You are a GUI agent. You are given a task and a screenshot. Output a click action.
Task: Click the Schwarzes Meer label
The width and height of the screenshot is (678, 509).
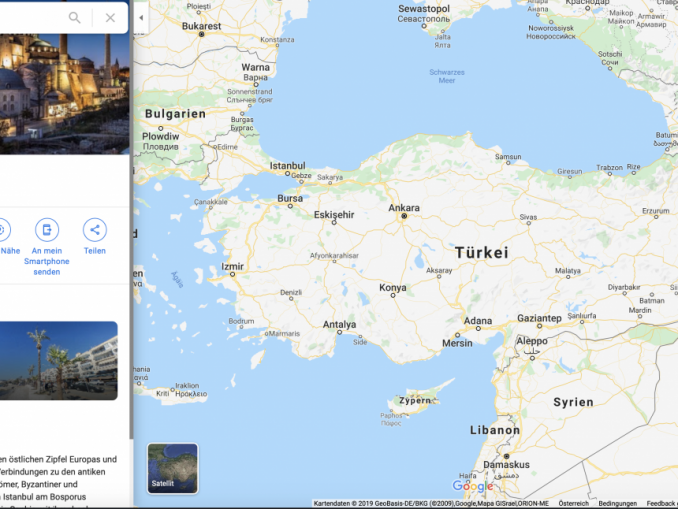pyautogui.click(x=447, y=76)
